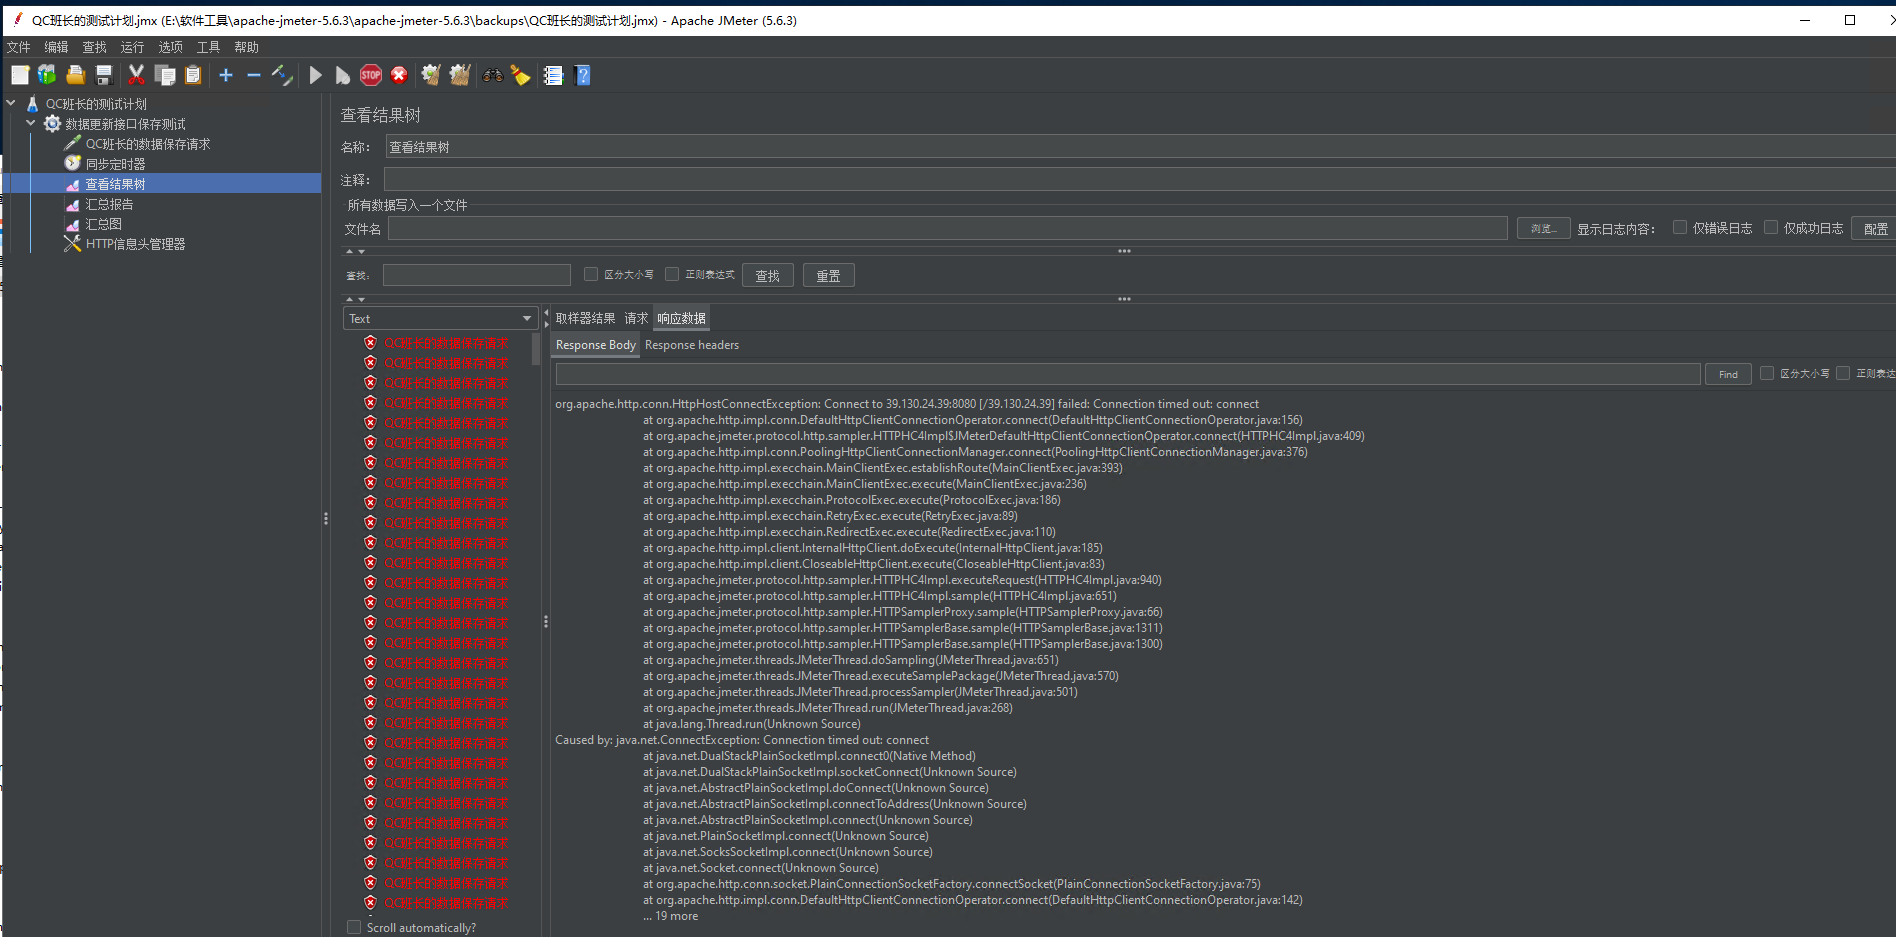This screenshot has height=937, width=1896.
Task: Open the 查找 menu
Action: [x=94, y=47]
